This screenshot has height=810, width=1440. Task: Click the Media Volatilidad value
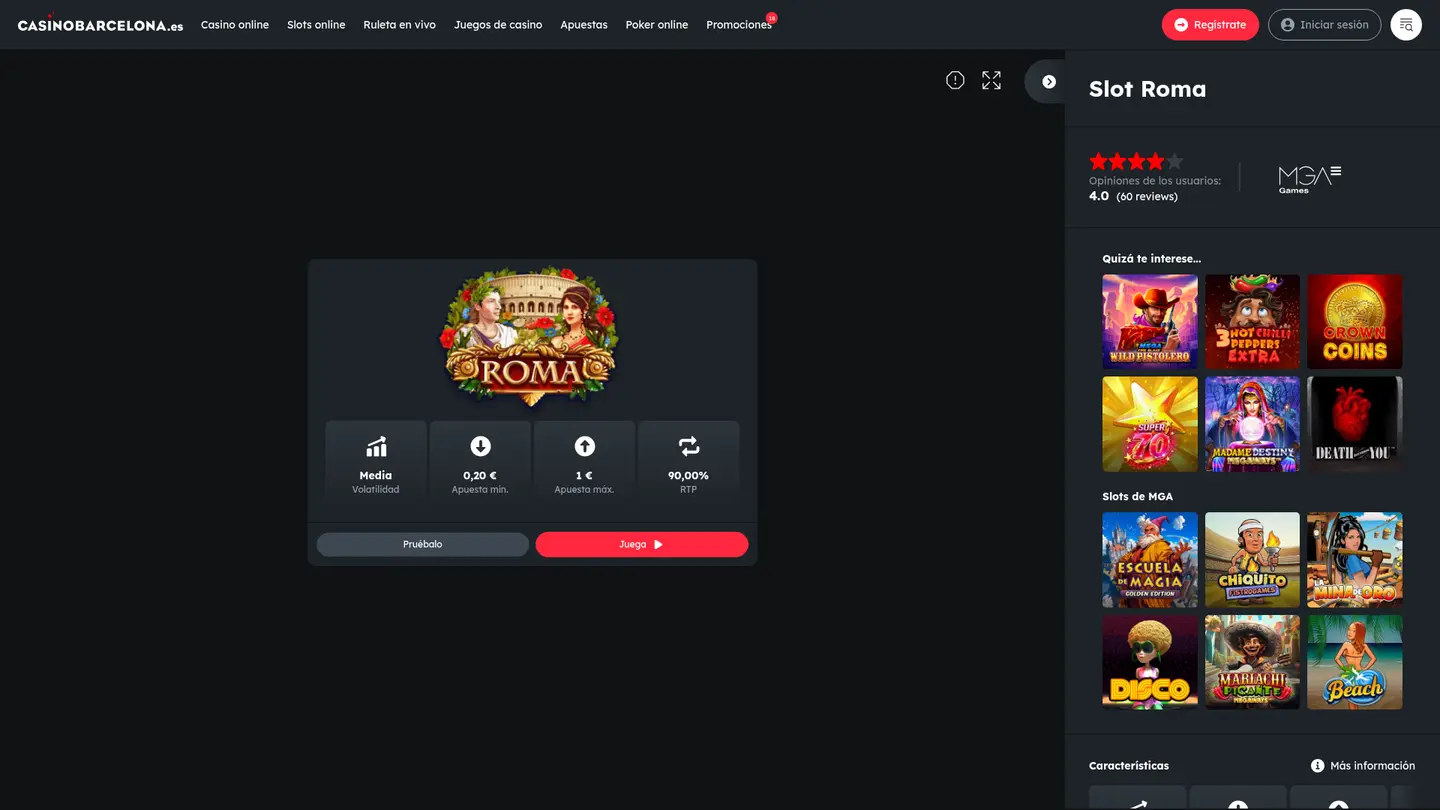pos(376,476)
